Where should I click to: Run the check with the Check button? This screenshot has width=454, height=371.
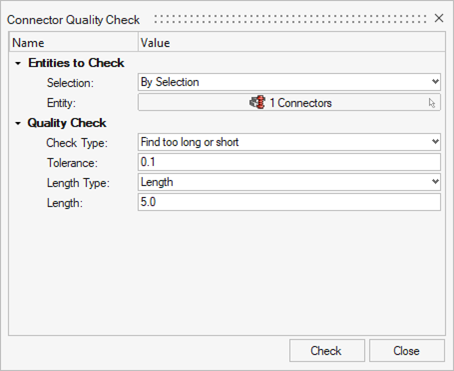[x=327, y=351]
